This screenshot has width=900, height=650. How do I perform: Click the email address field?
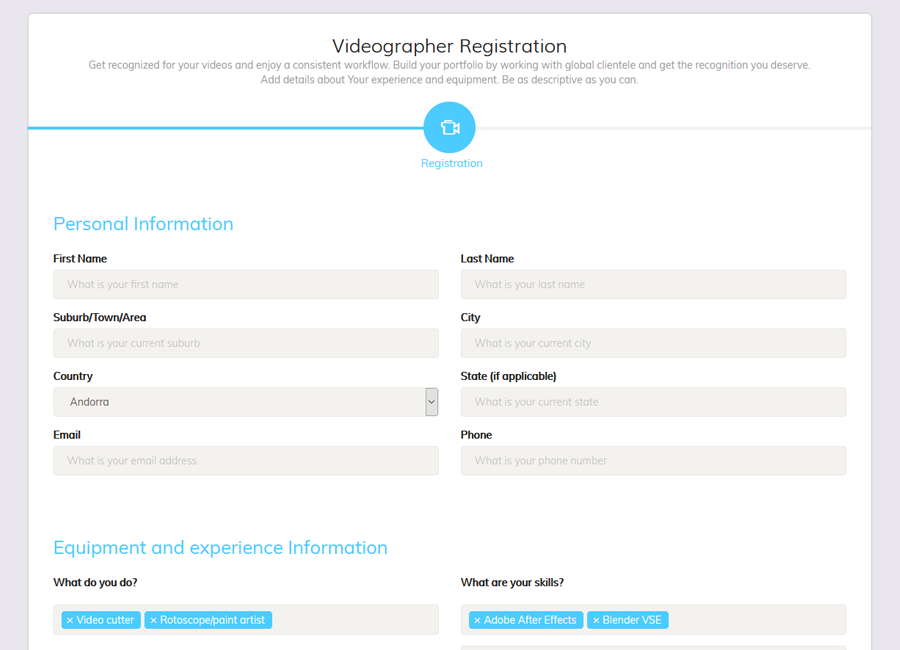pyautogui.click(x=245, y=460)
